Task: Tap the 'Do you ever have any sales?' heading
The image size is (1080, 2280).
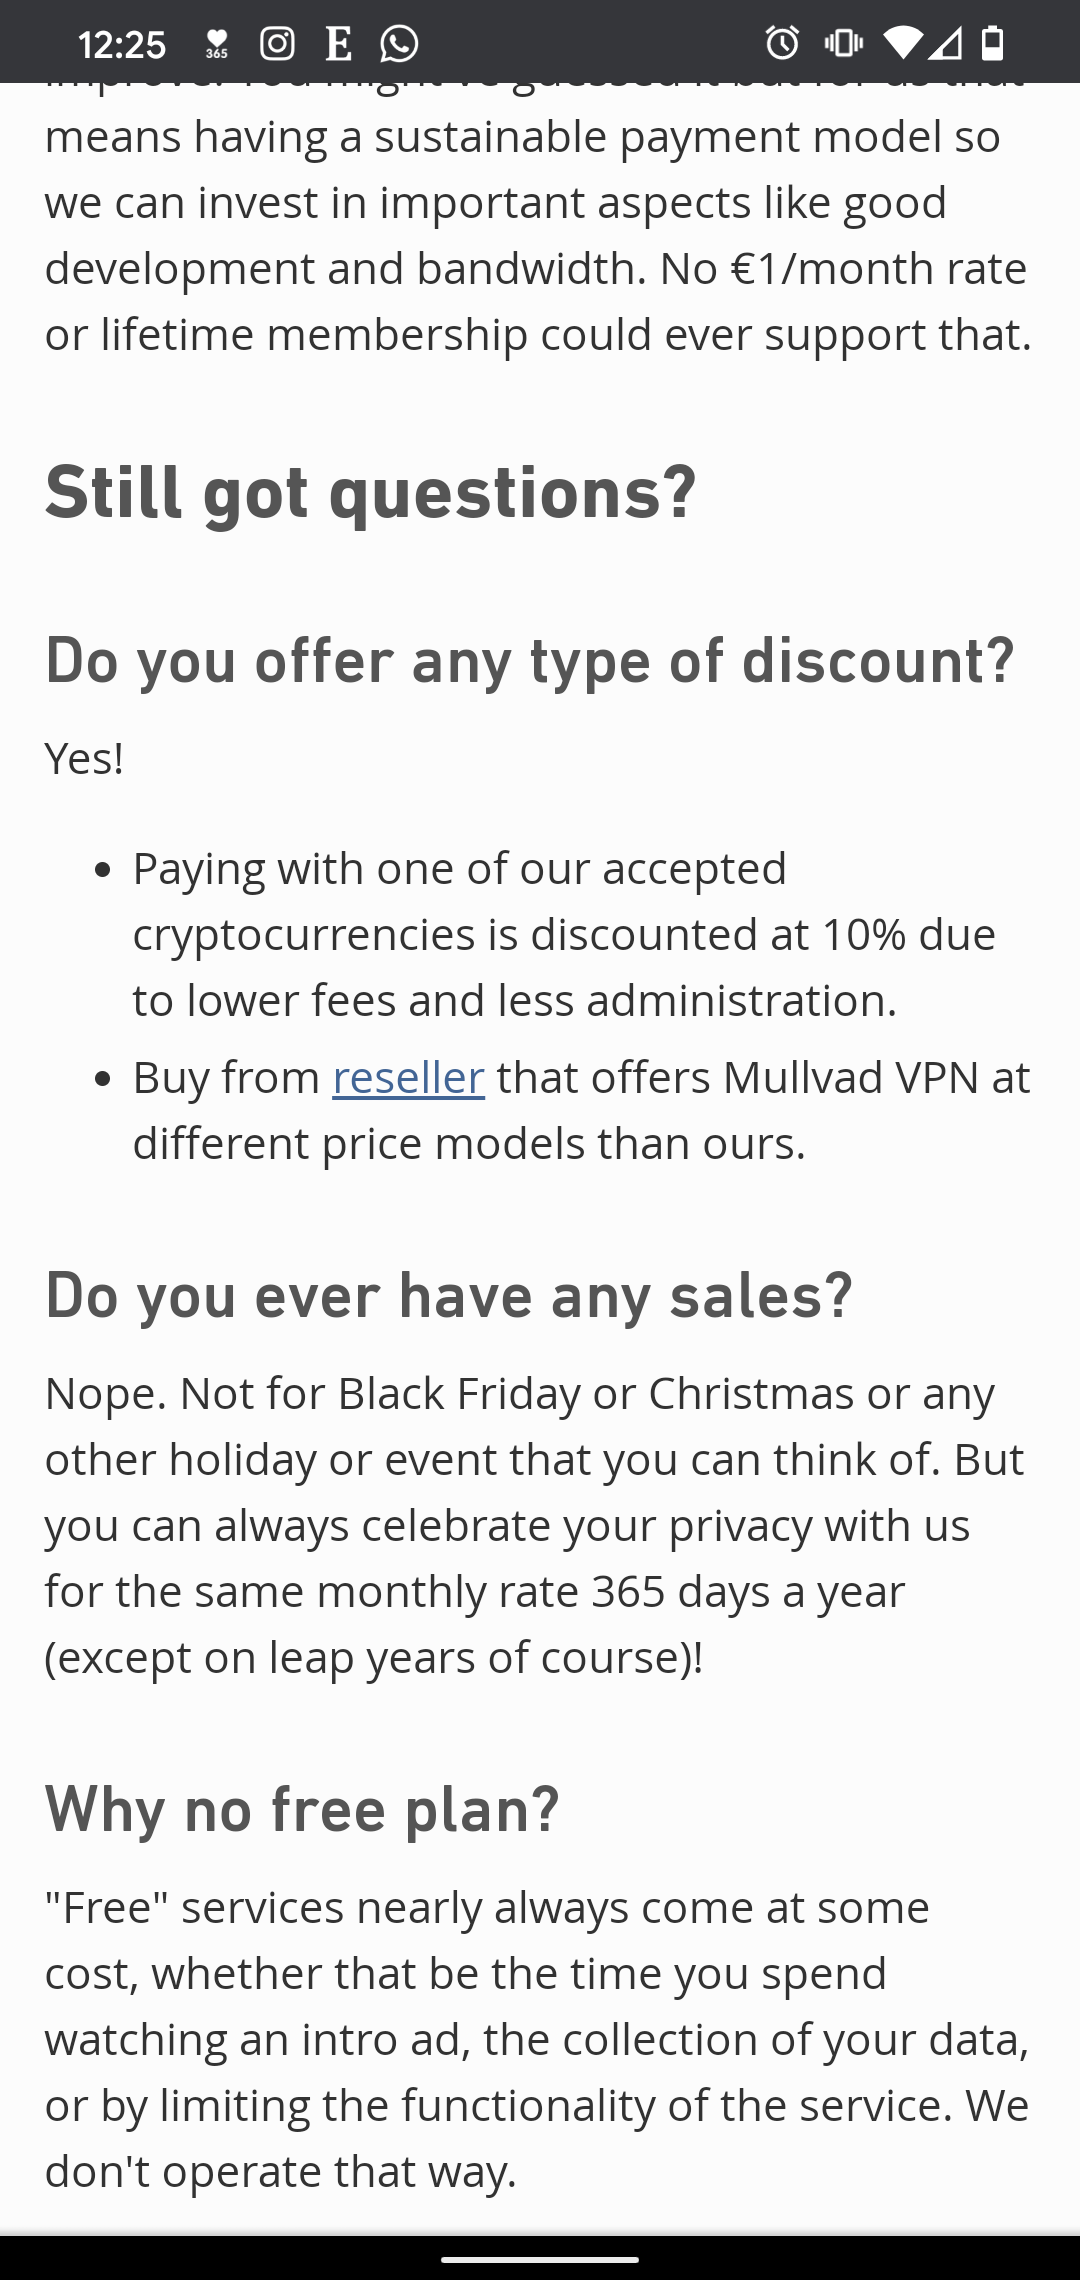Action: click(449, 1295)
